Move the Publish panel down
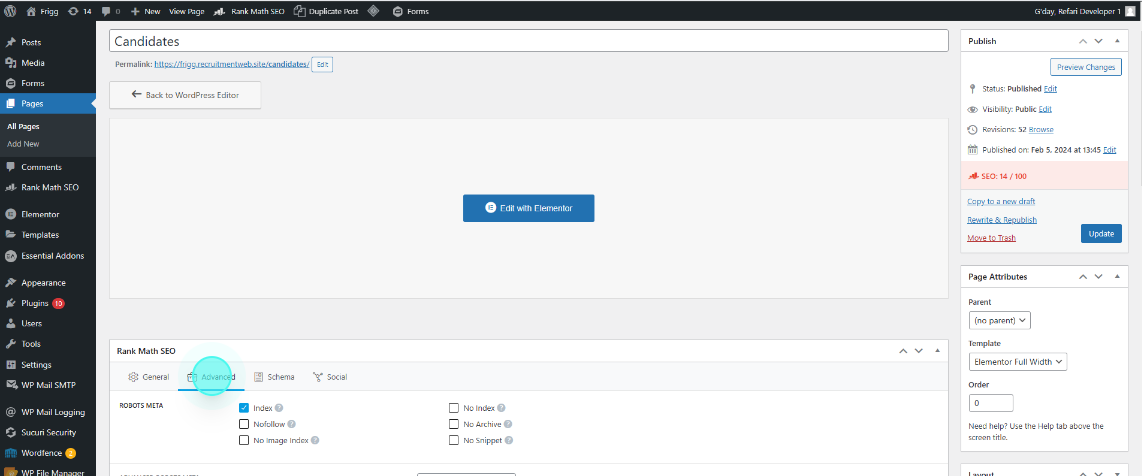Viewport: 1142px width, 476px height. pyautogui.click(x=1098, y=41)
